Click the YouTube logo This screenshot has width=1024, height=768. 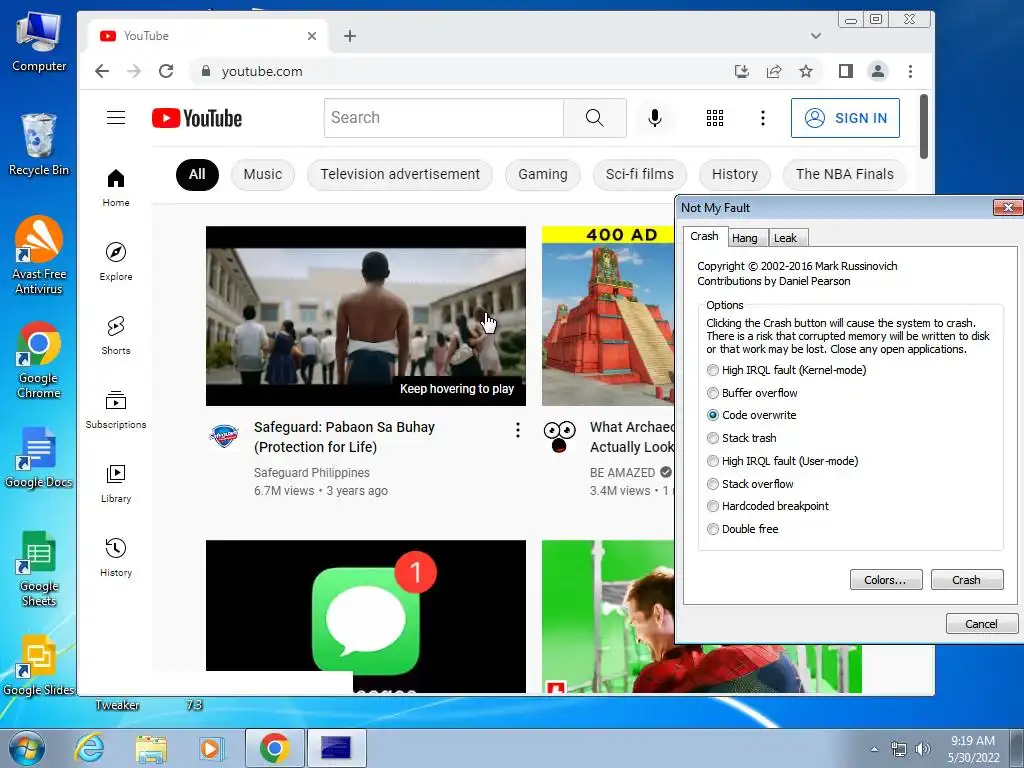(x=197, y=118)
